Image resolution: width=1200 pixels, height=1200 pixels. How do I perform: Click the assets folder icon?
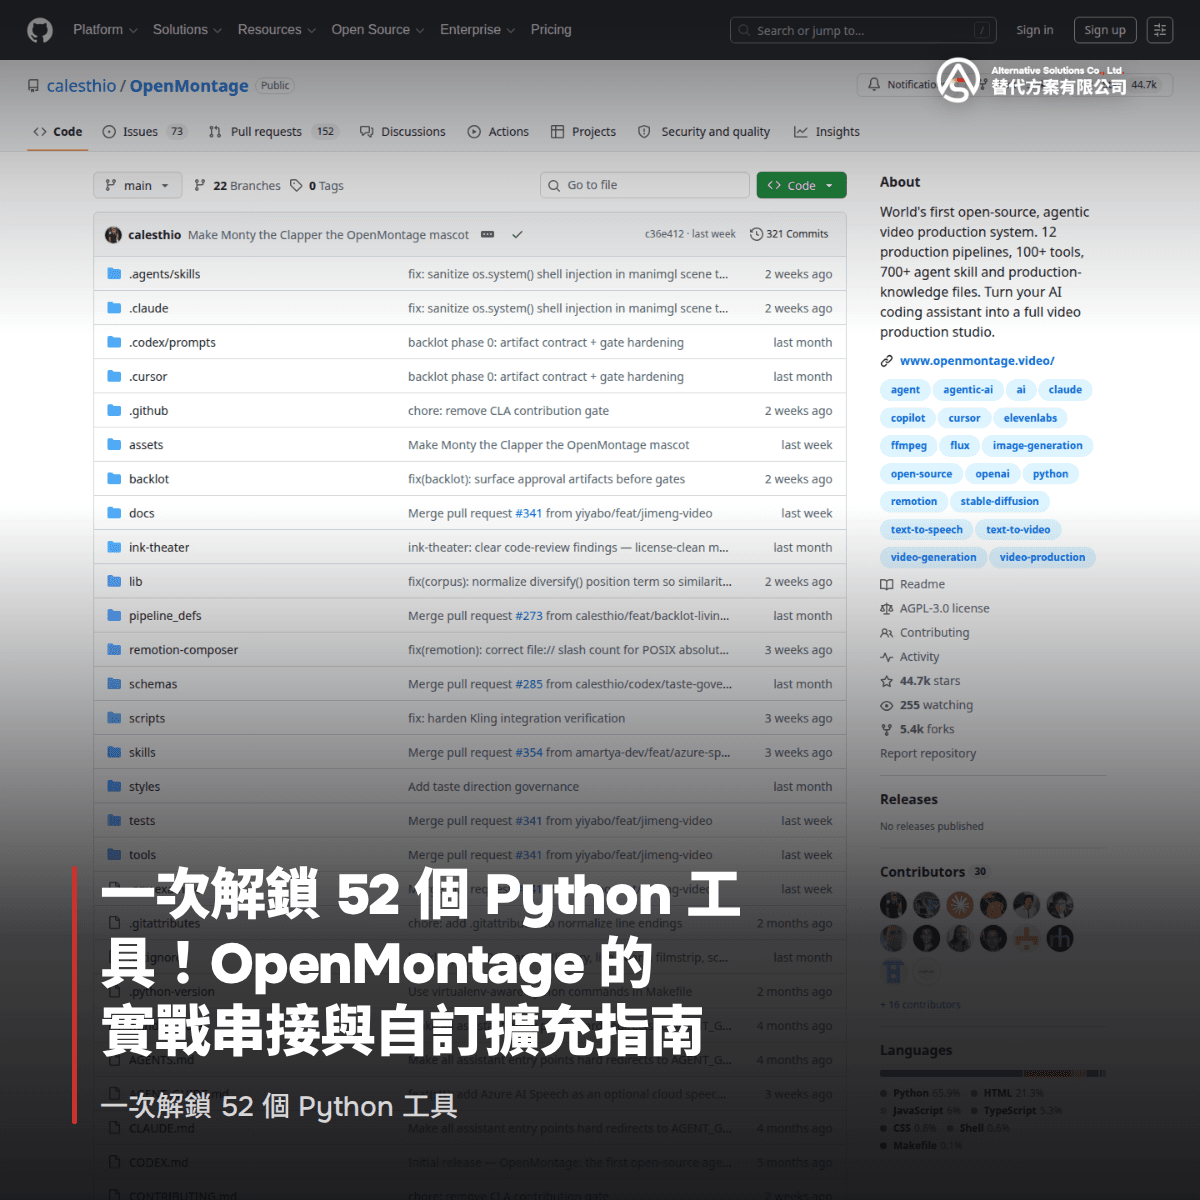coord(114,445)
